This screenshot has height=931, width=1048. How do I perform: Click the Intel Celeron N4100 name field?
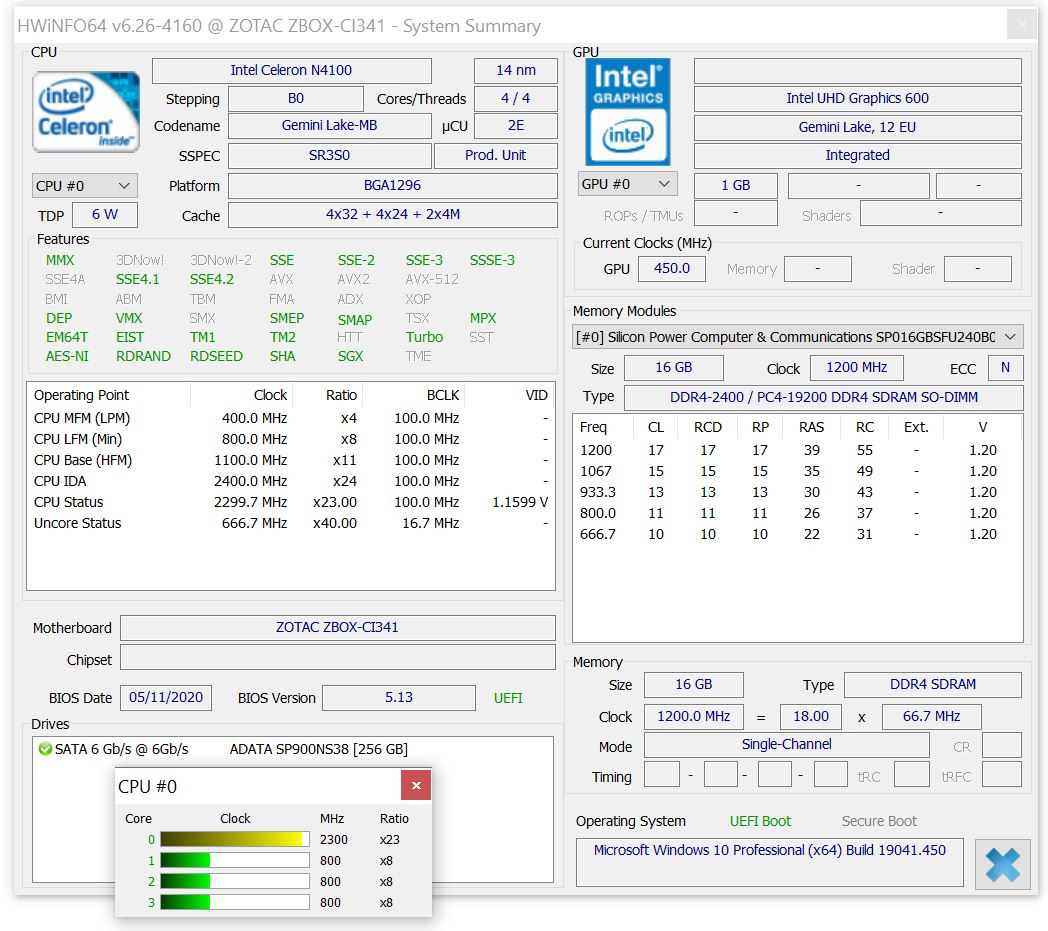[x=291, y=70]
